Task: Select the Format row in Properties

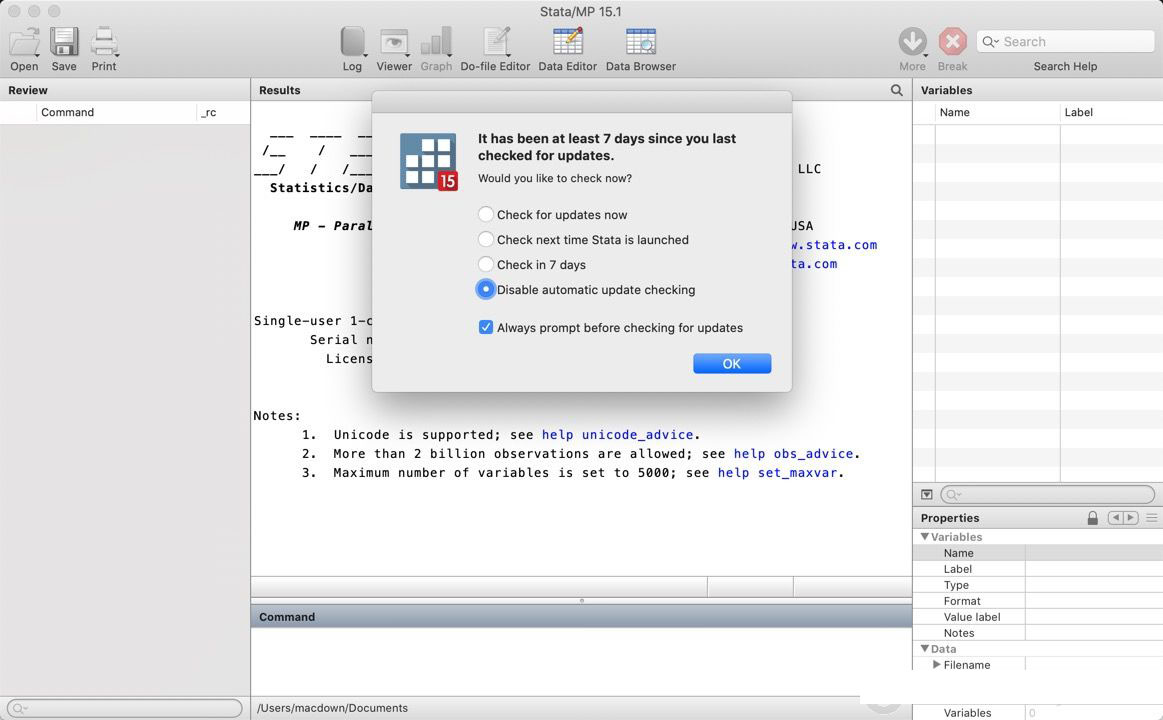Action: click(x=1038, y=601)
